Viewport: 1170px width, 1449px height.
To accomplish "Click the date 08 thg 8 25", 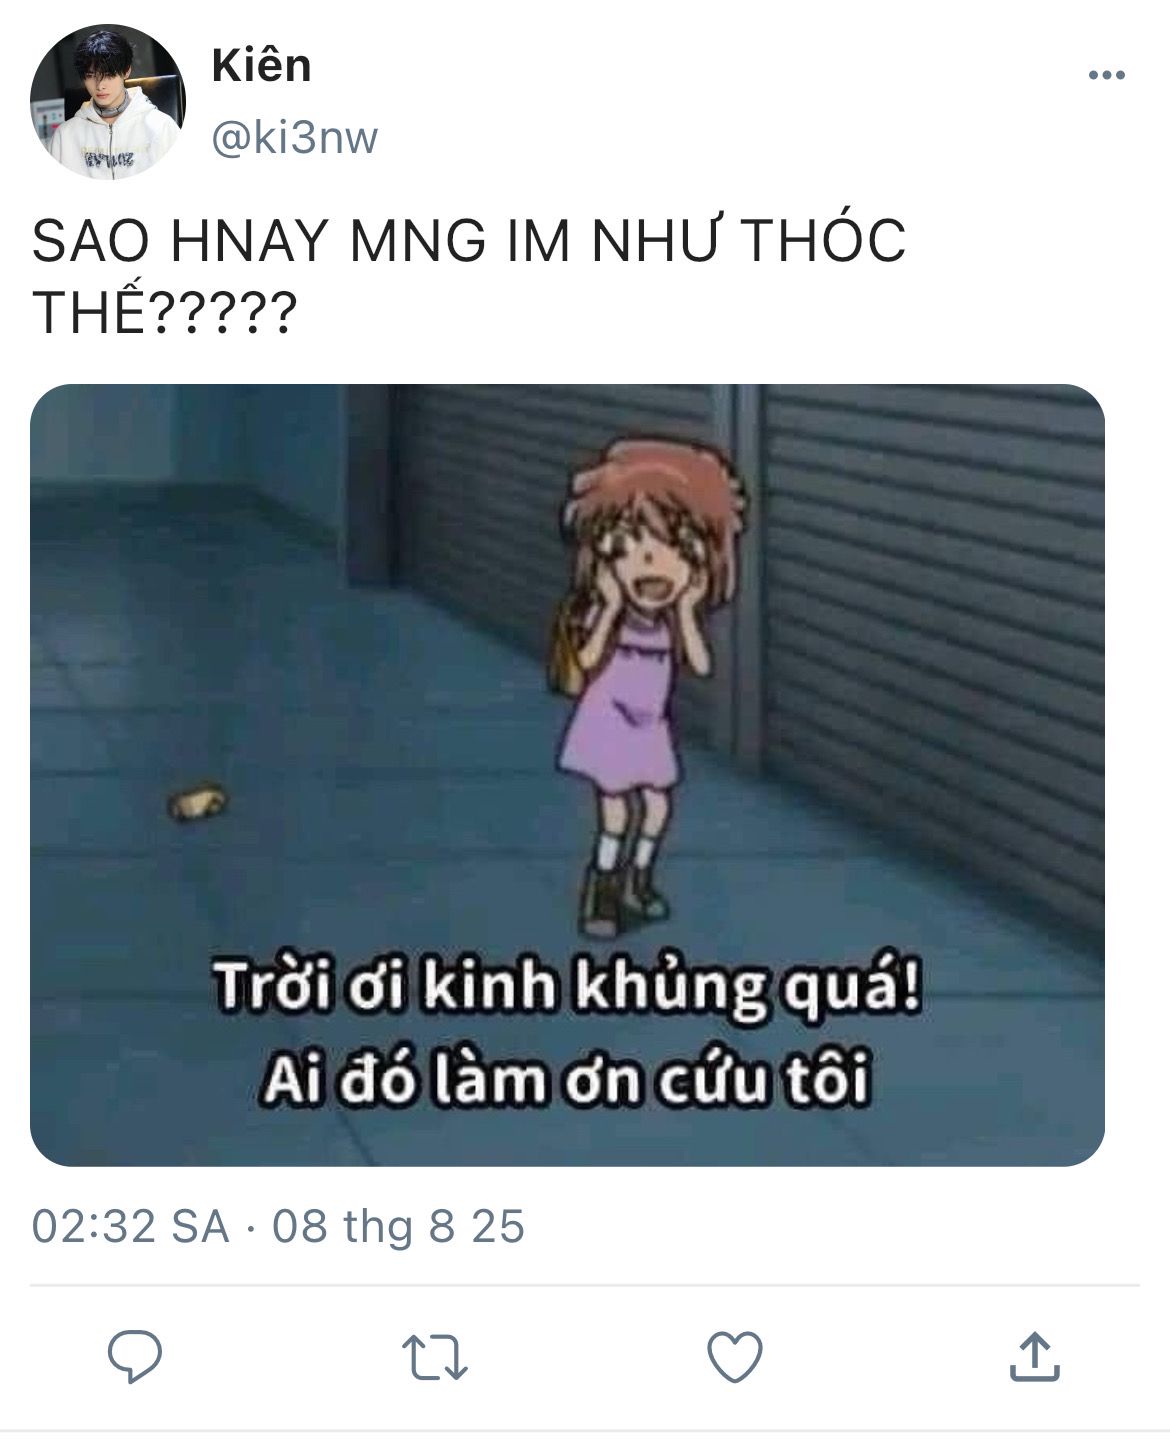I will 398,1226.
